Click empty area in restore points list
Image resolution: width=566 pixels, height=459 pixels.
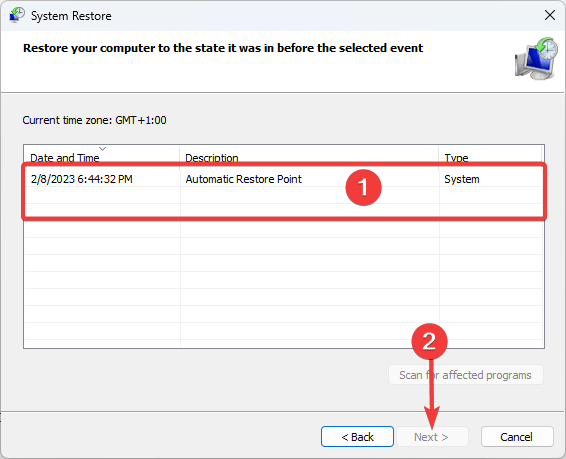284,281
